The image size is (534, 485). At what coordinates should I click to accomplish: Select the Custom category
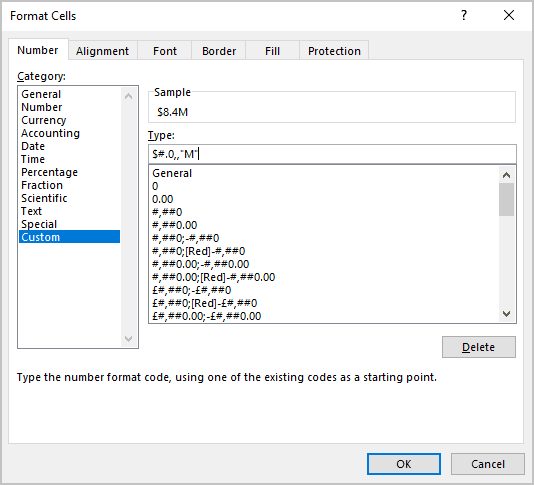[x=69, y=237]
